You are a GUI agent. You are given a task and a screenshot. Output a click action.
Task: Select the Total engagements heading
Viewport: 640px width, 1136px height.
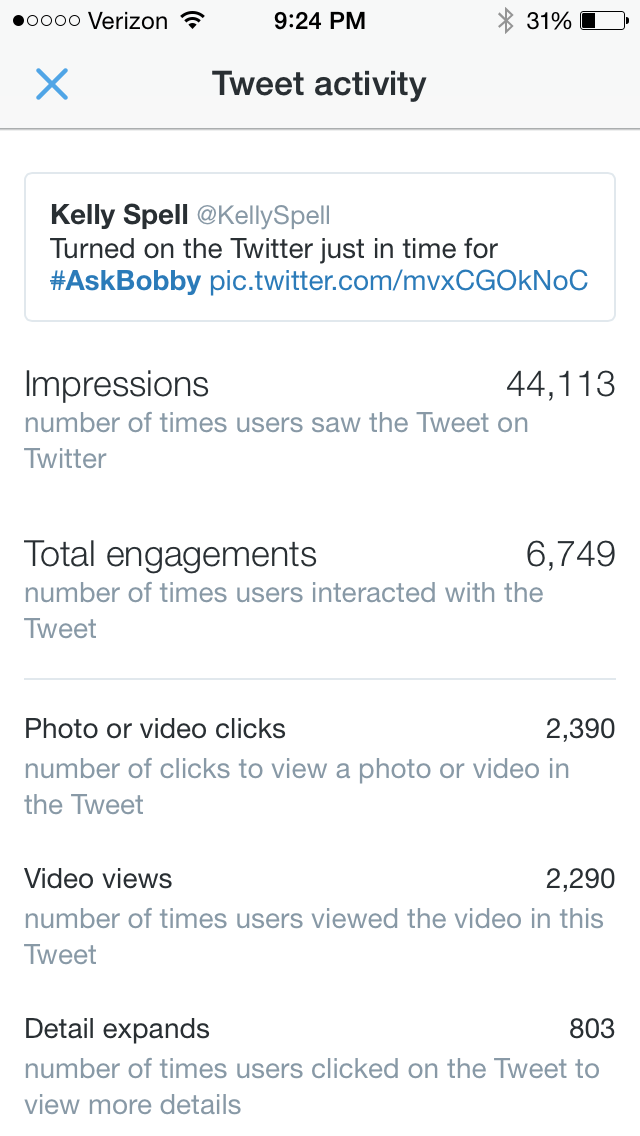(x=170, y=555)
